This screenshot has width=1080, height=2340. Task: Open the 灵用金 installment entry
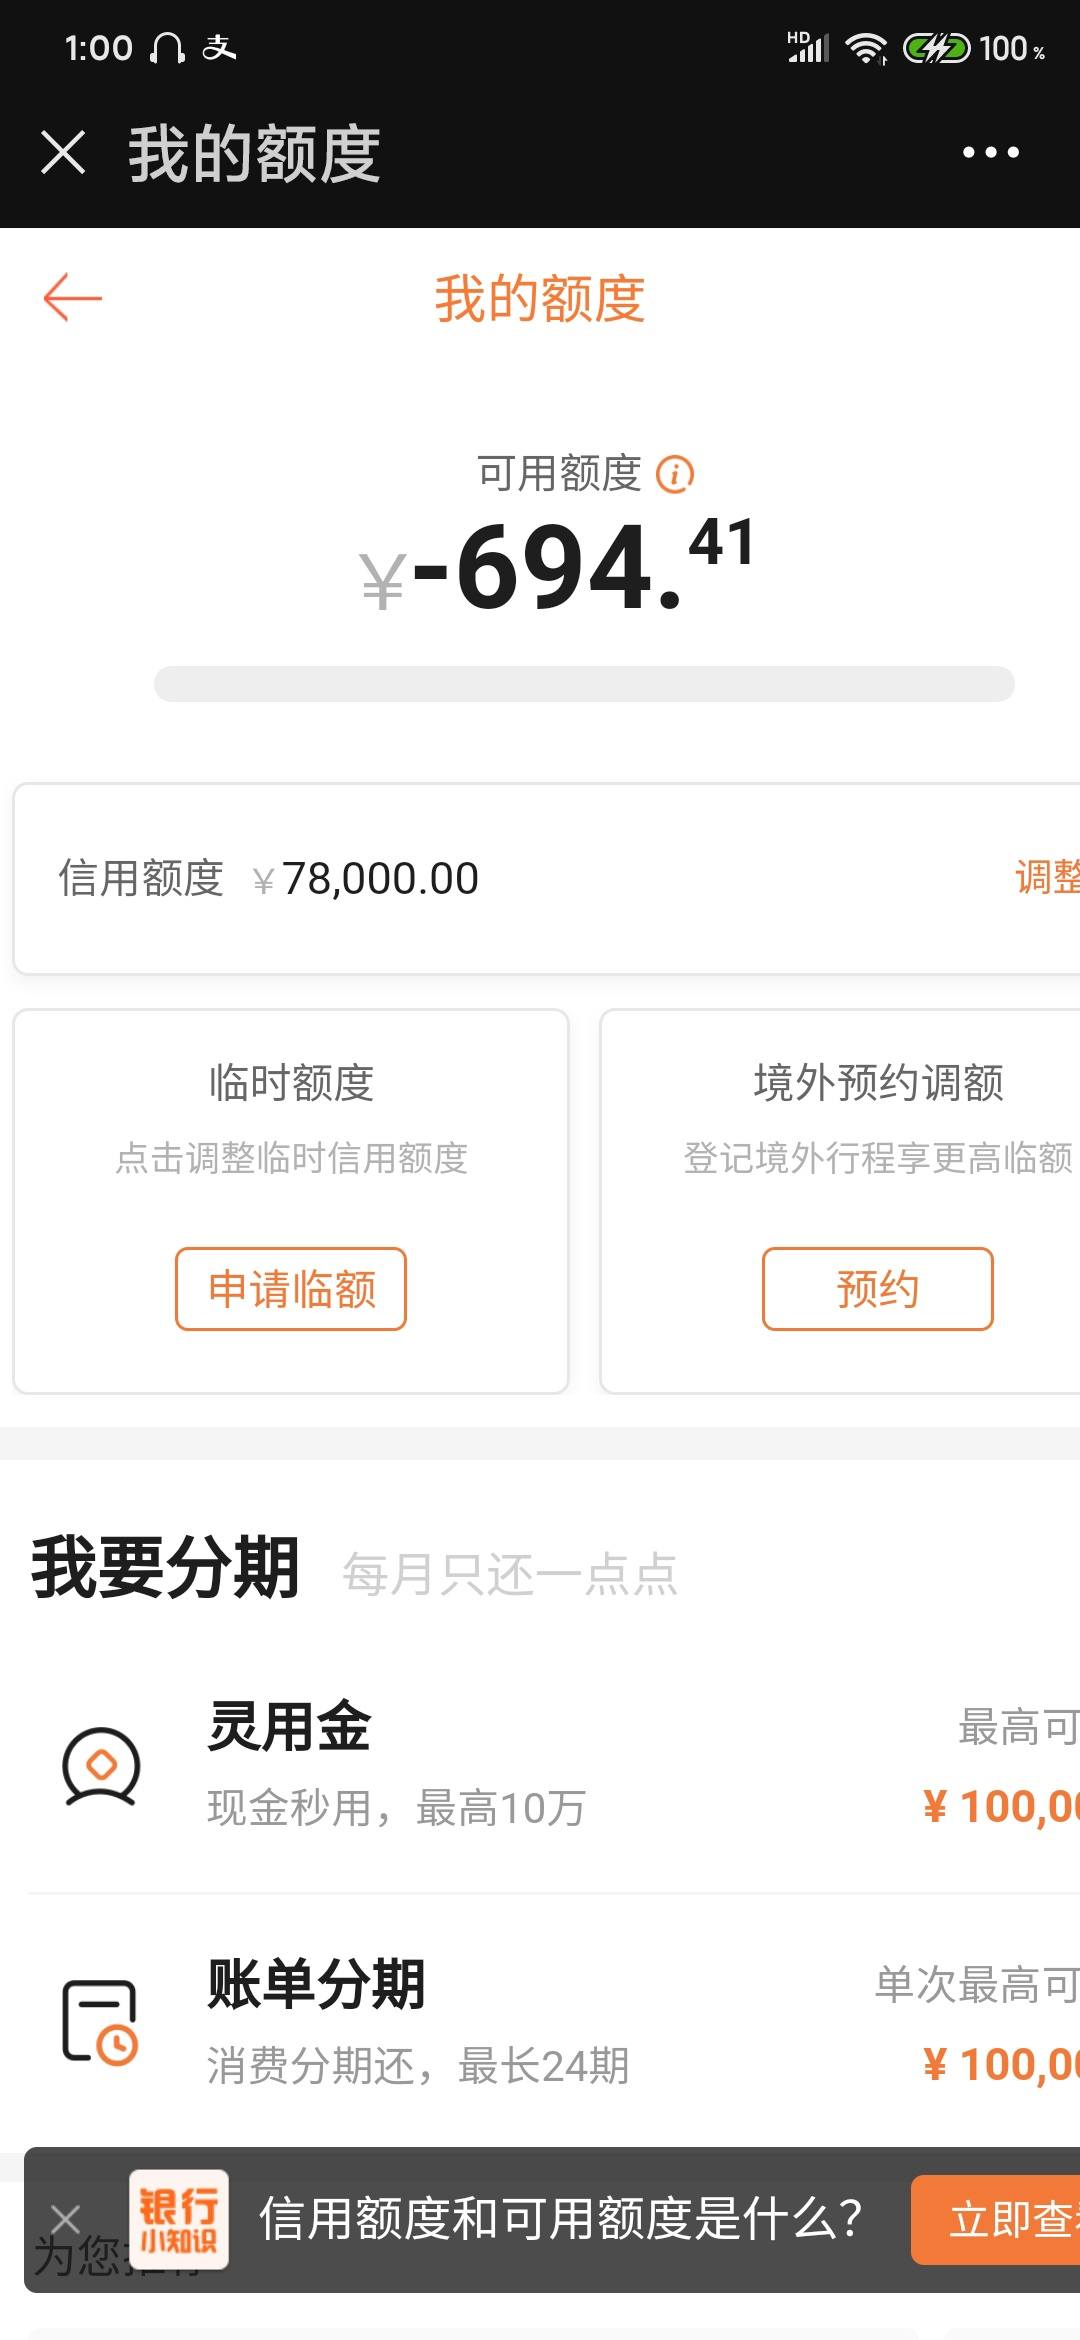(x=554, y=1767)
